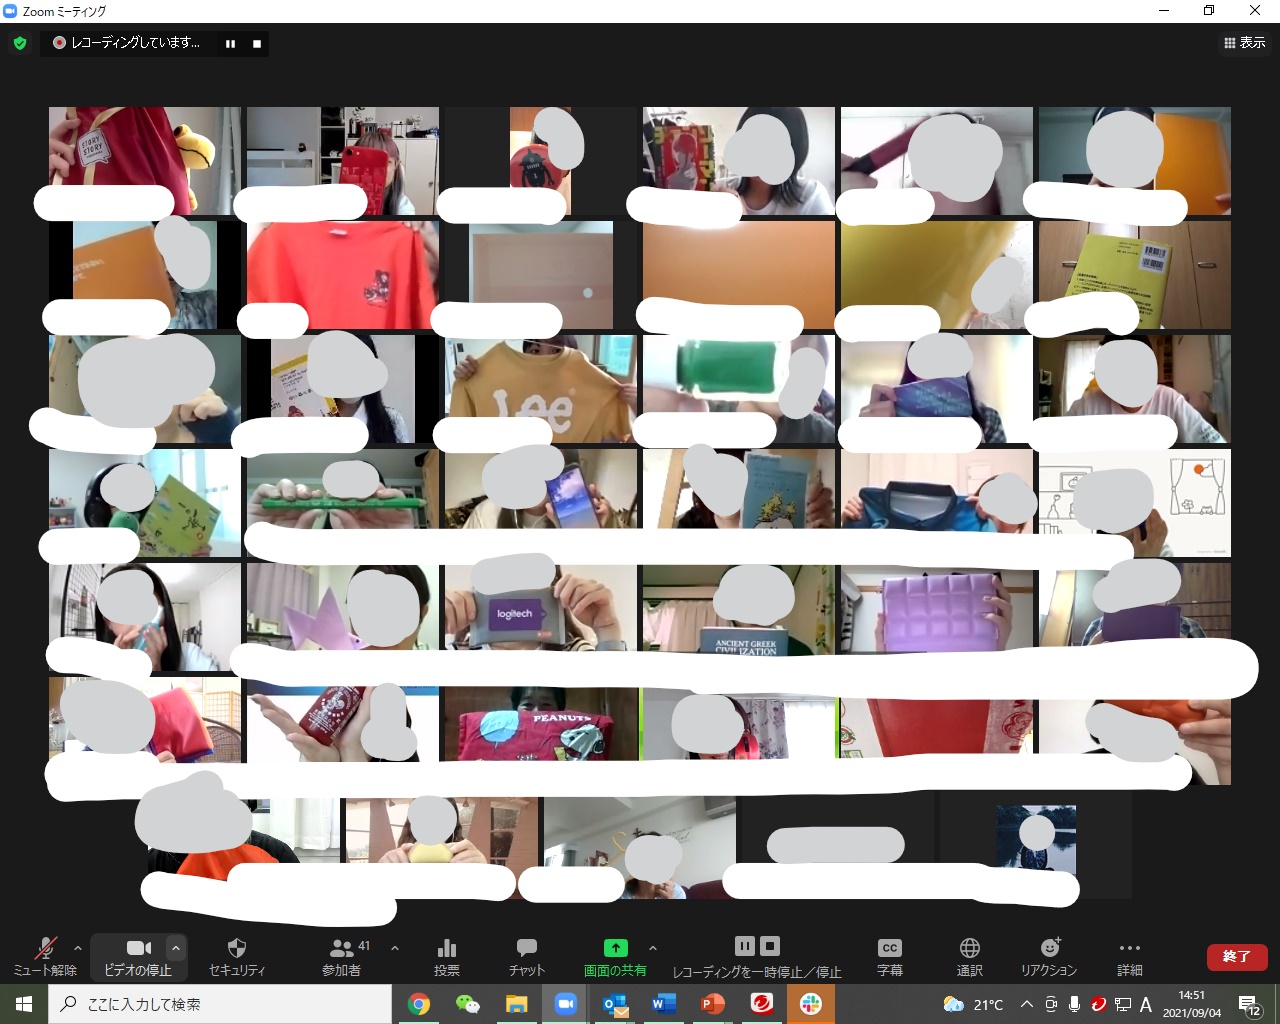Open the 詳細 more options menu

click(x=1129, y=956)
